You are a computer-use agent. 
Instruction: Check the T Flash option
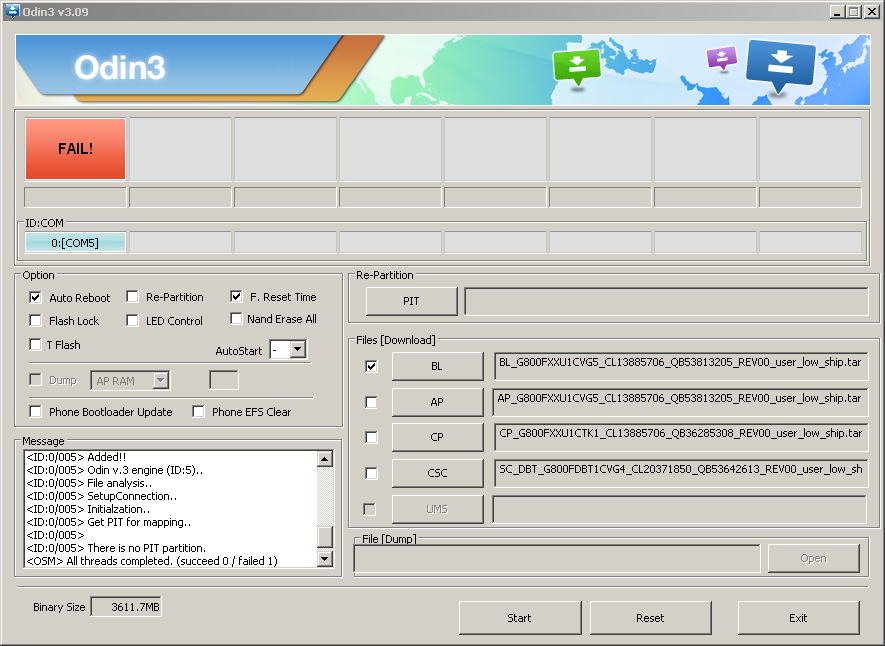coord(36,344)
